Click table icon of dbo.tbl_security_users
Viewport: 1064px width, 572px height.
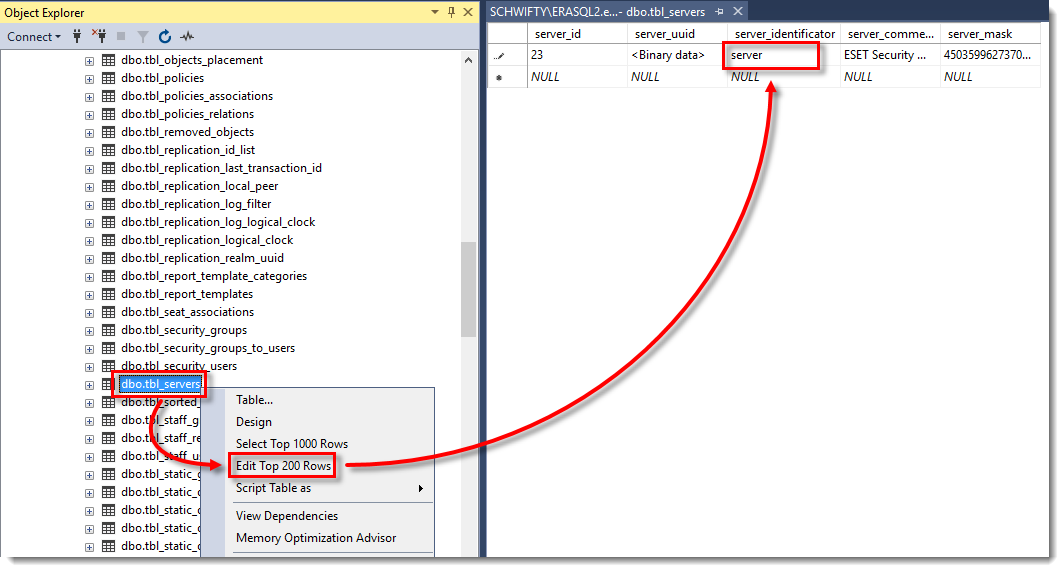[x=108, y=366]
